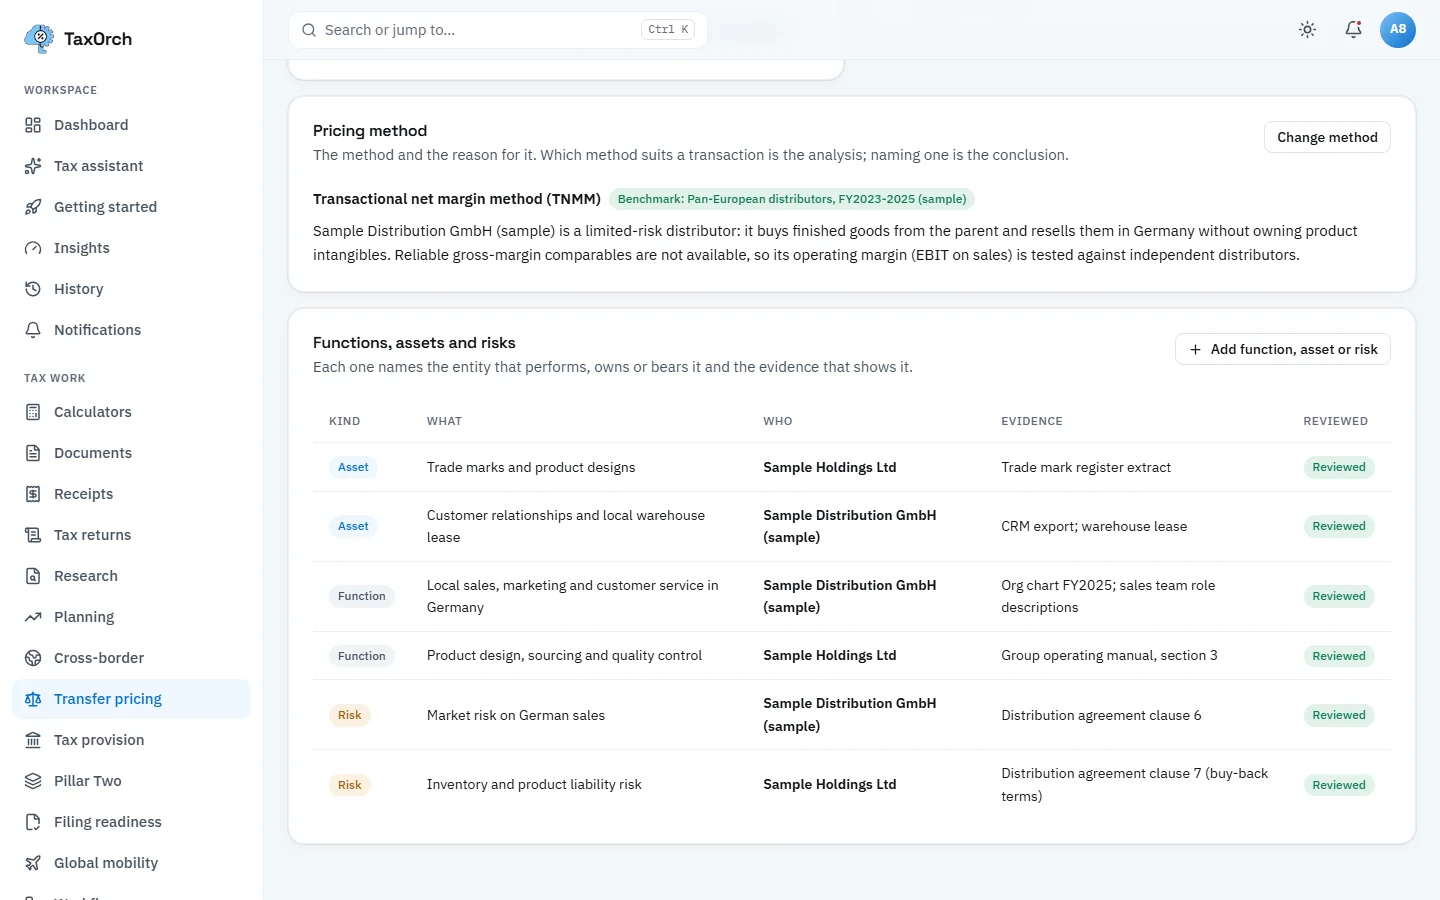Click Reviewed badge for Market risk row
1440x900 pixels.
click(x=1339, y=715)
